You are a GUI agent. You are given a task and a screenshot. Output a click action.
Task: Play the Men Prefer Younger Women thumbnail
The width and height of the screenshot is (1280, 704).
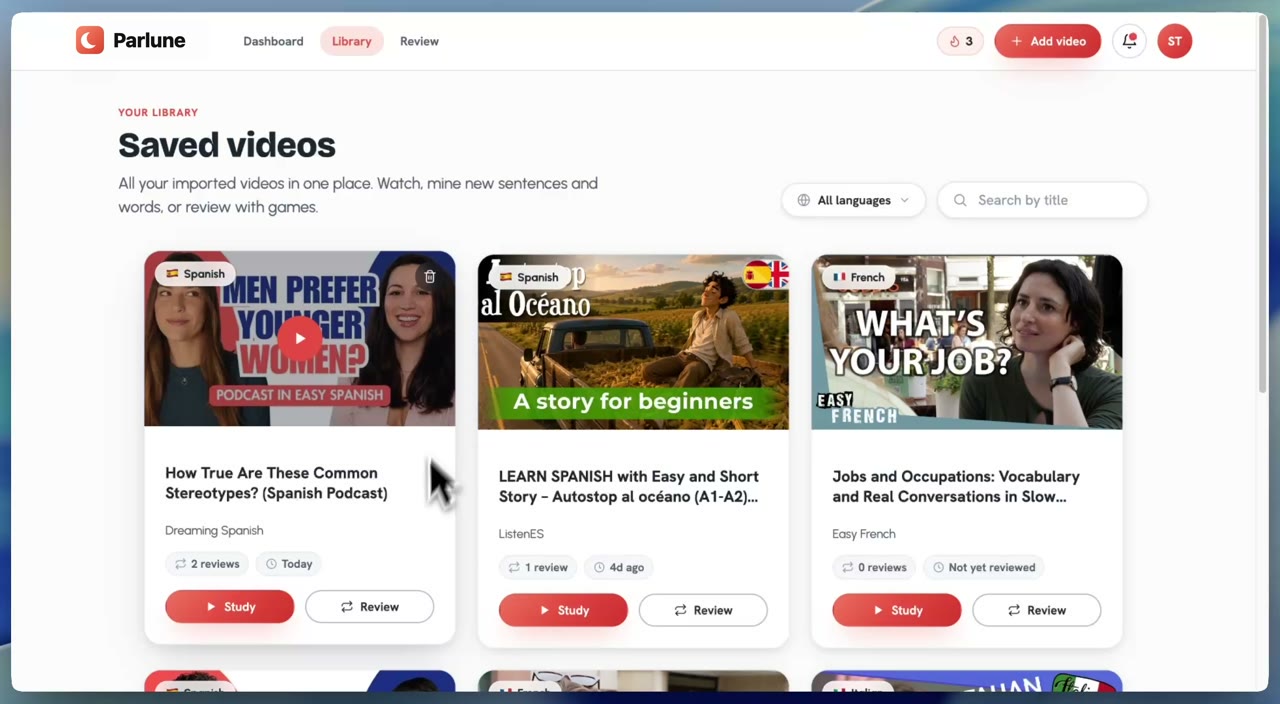point(299,338)
